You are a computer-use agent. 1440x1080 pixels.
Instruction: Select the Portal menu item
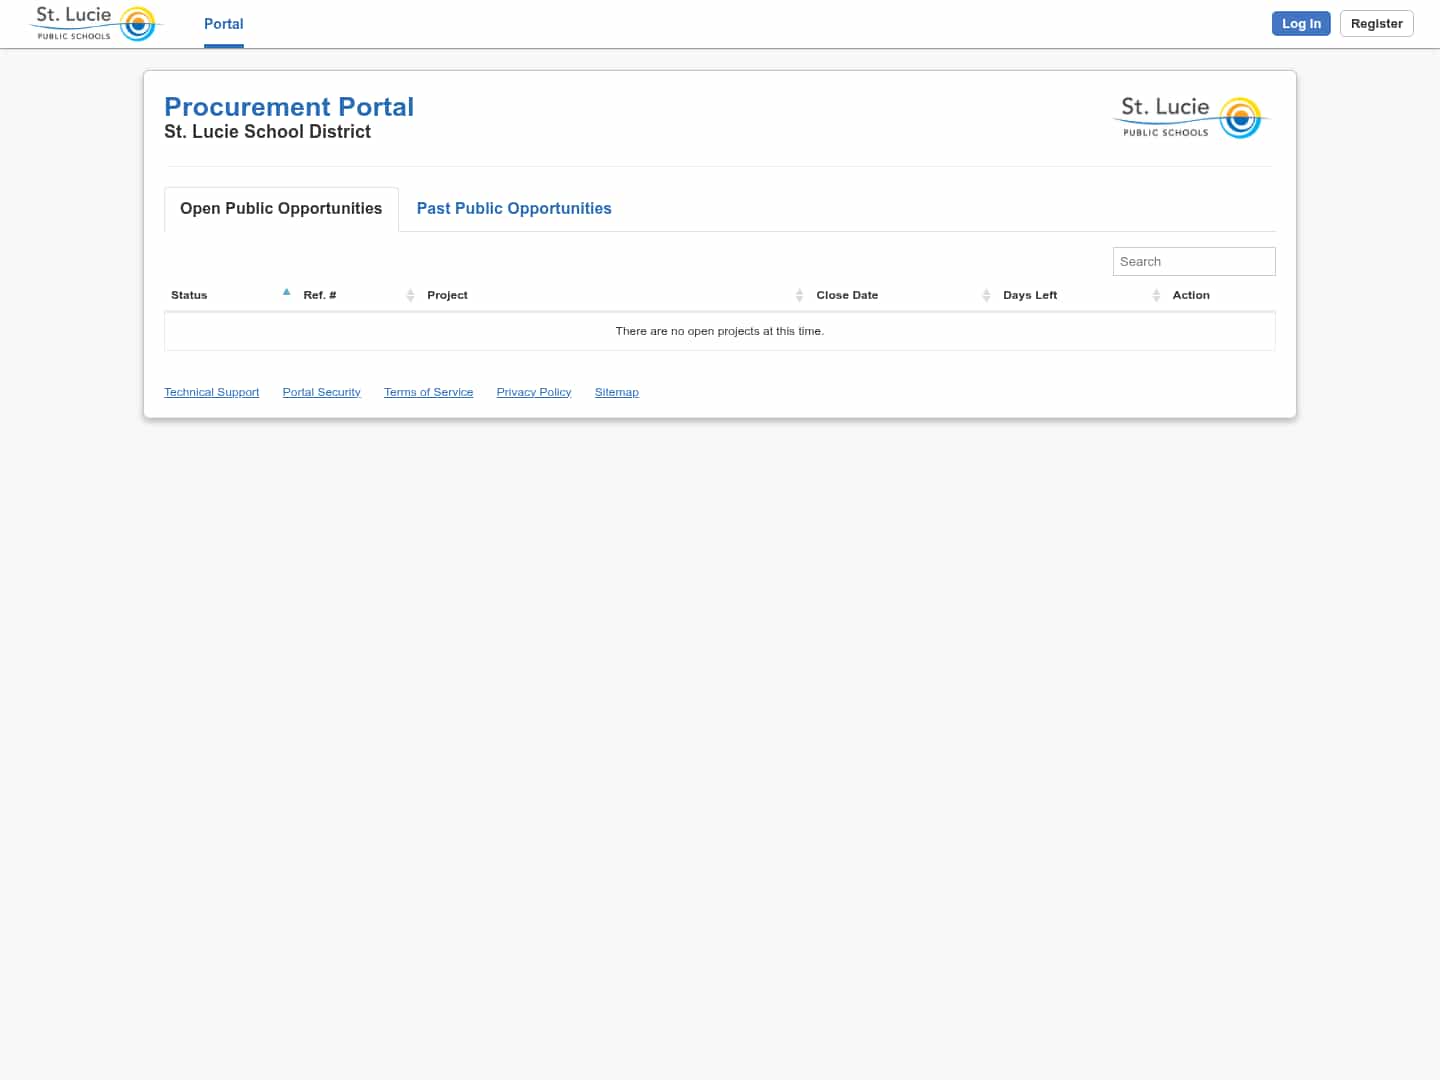[x=223, y=24]
